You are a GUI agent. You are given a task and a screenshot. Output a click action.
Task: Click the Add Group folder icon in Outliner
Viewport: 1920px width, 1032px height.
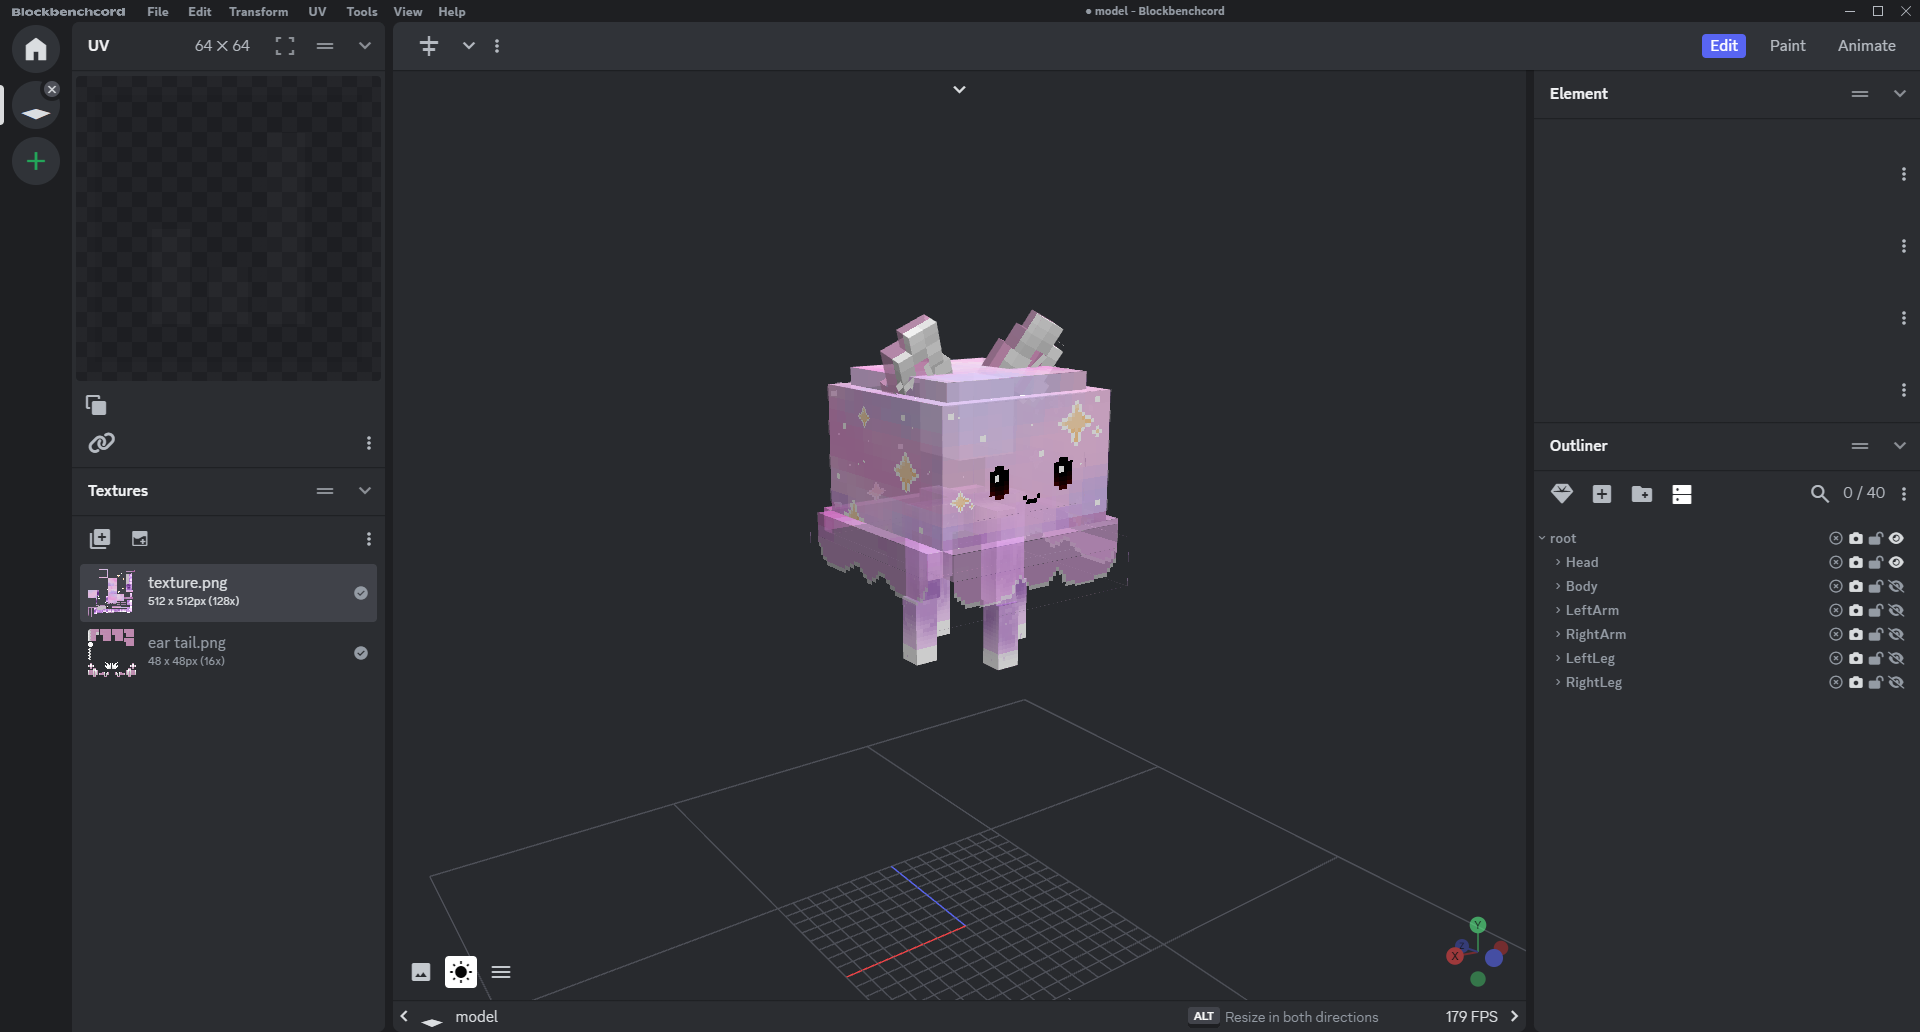(x=1642, y=494)
